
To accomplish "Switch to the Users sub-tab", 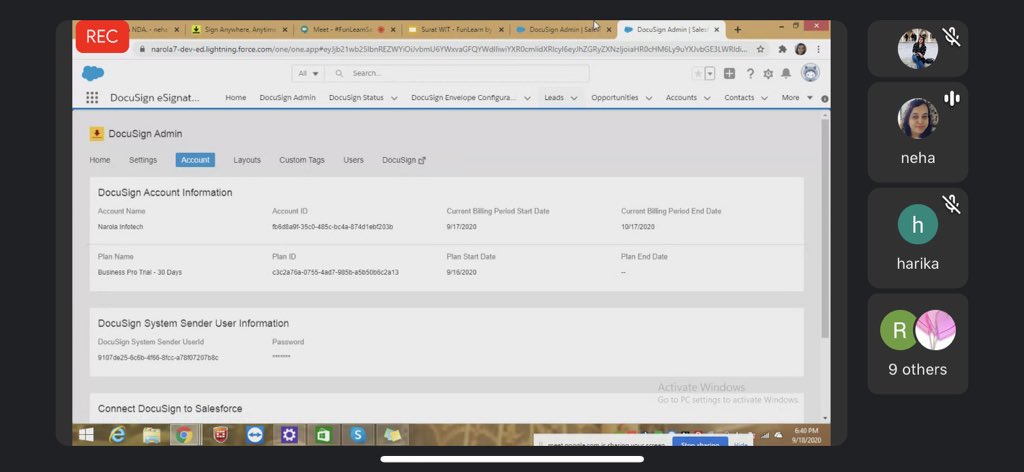I will click(x=353, y=160).
